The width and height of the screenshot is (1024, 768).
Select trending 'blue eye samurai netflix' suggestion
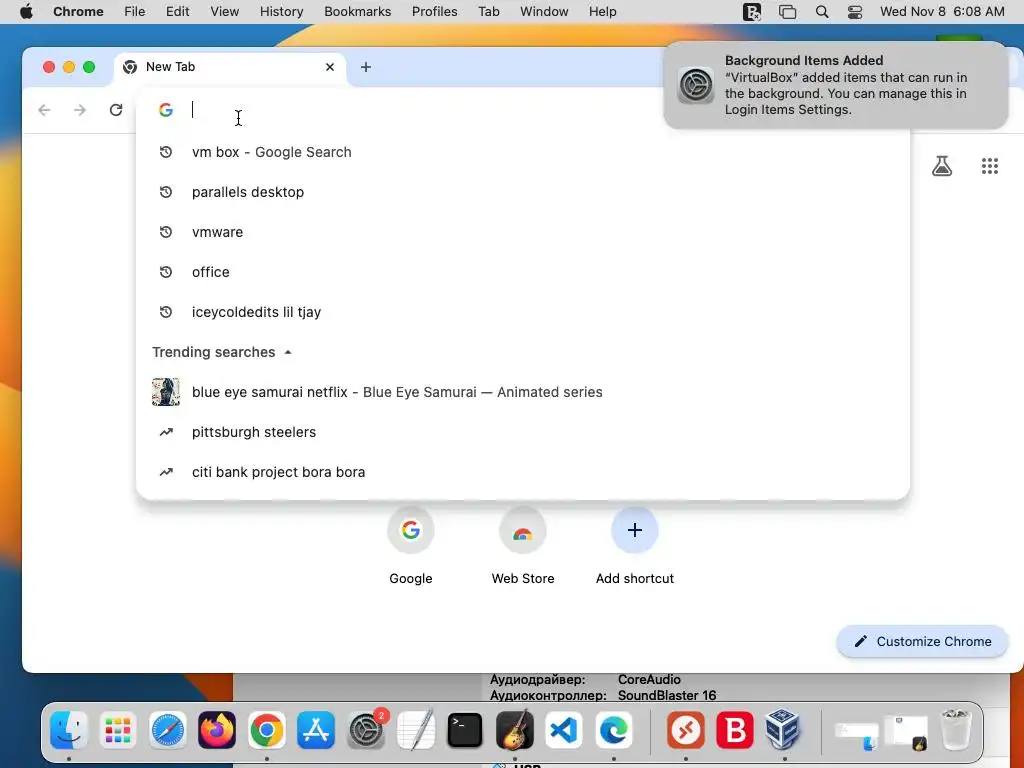(522, 392)
